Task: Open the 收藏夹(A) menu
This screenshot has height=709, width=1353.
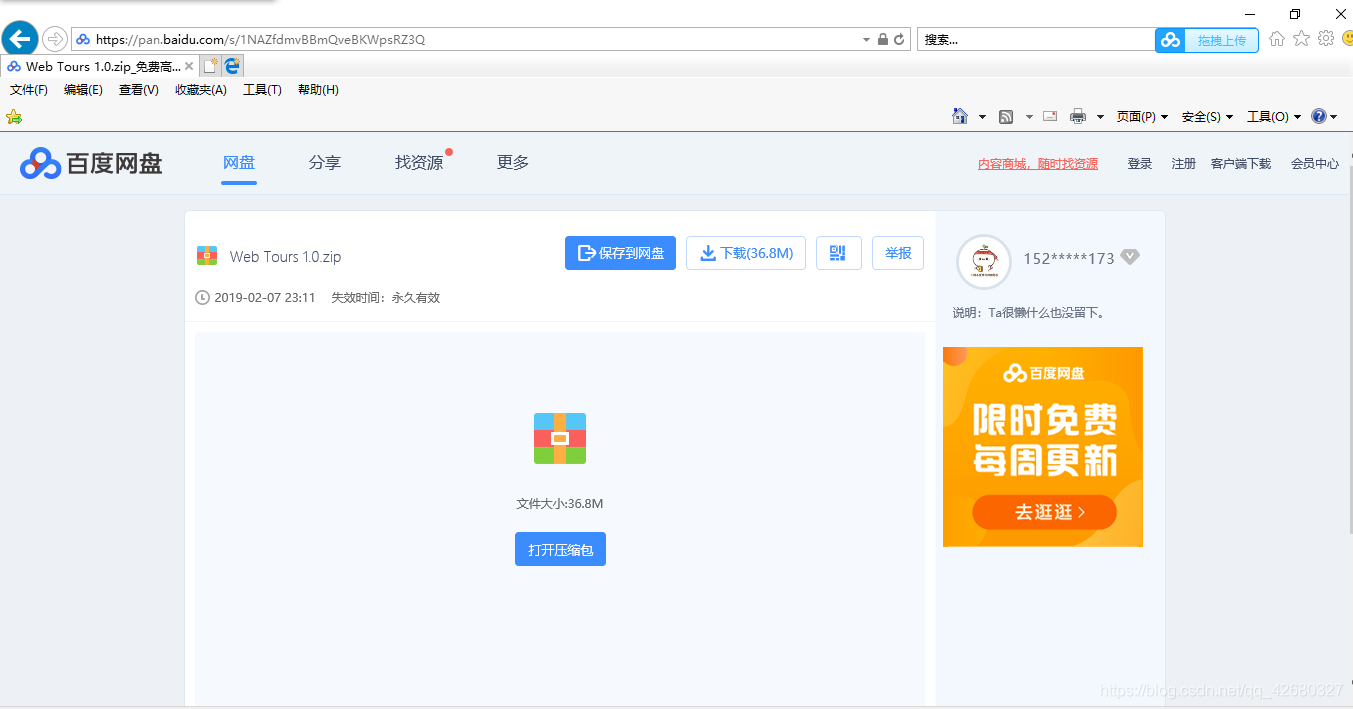Action: click(201, 90)
